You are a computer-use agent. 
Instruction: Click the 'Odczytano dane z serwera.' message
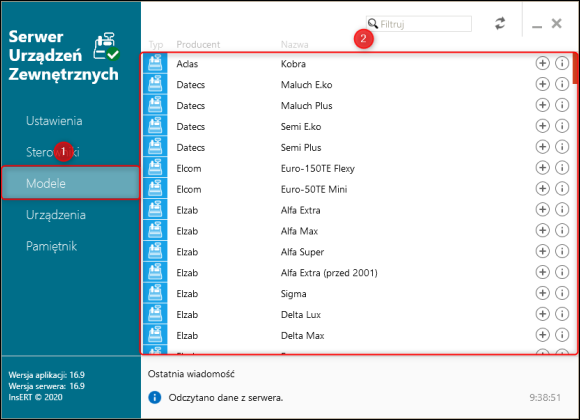click(226, 397)
